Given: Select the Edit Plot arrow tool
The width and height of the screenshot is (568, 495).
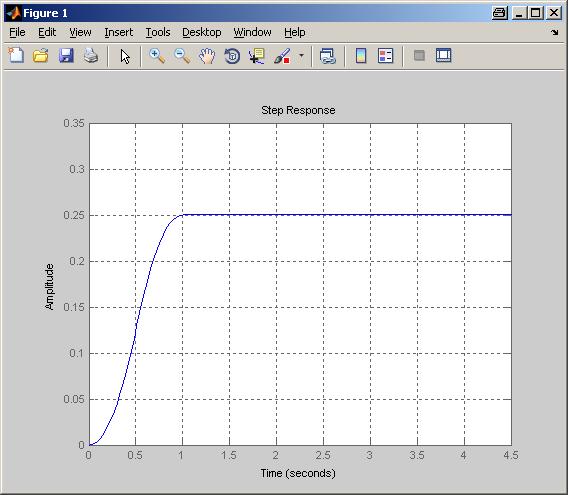Looking at the screenshot, I should 125,56.
